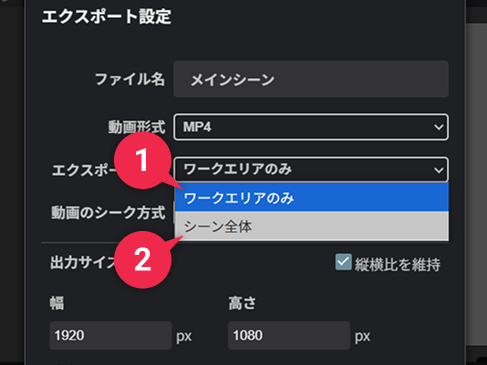Click the 幅 input showing 1920

point(111,335)
